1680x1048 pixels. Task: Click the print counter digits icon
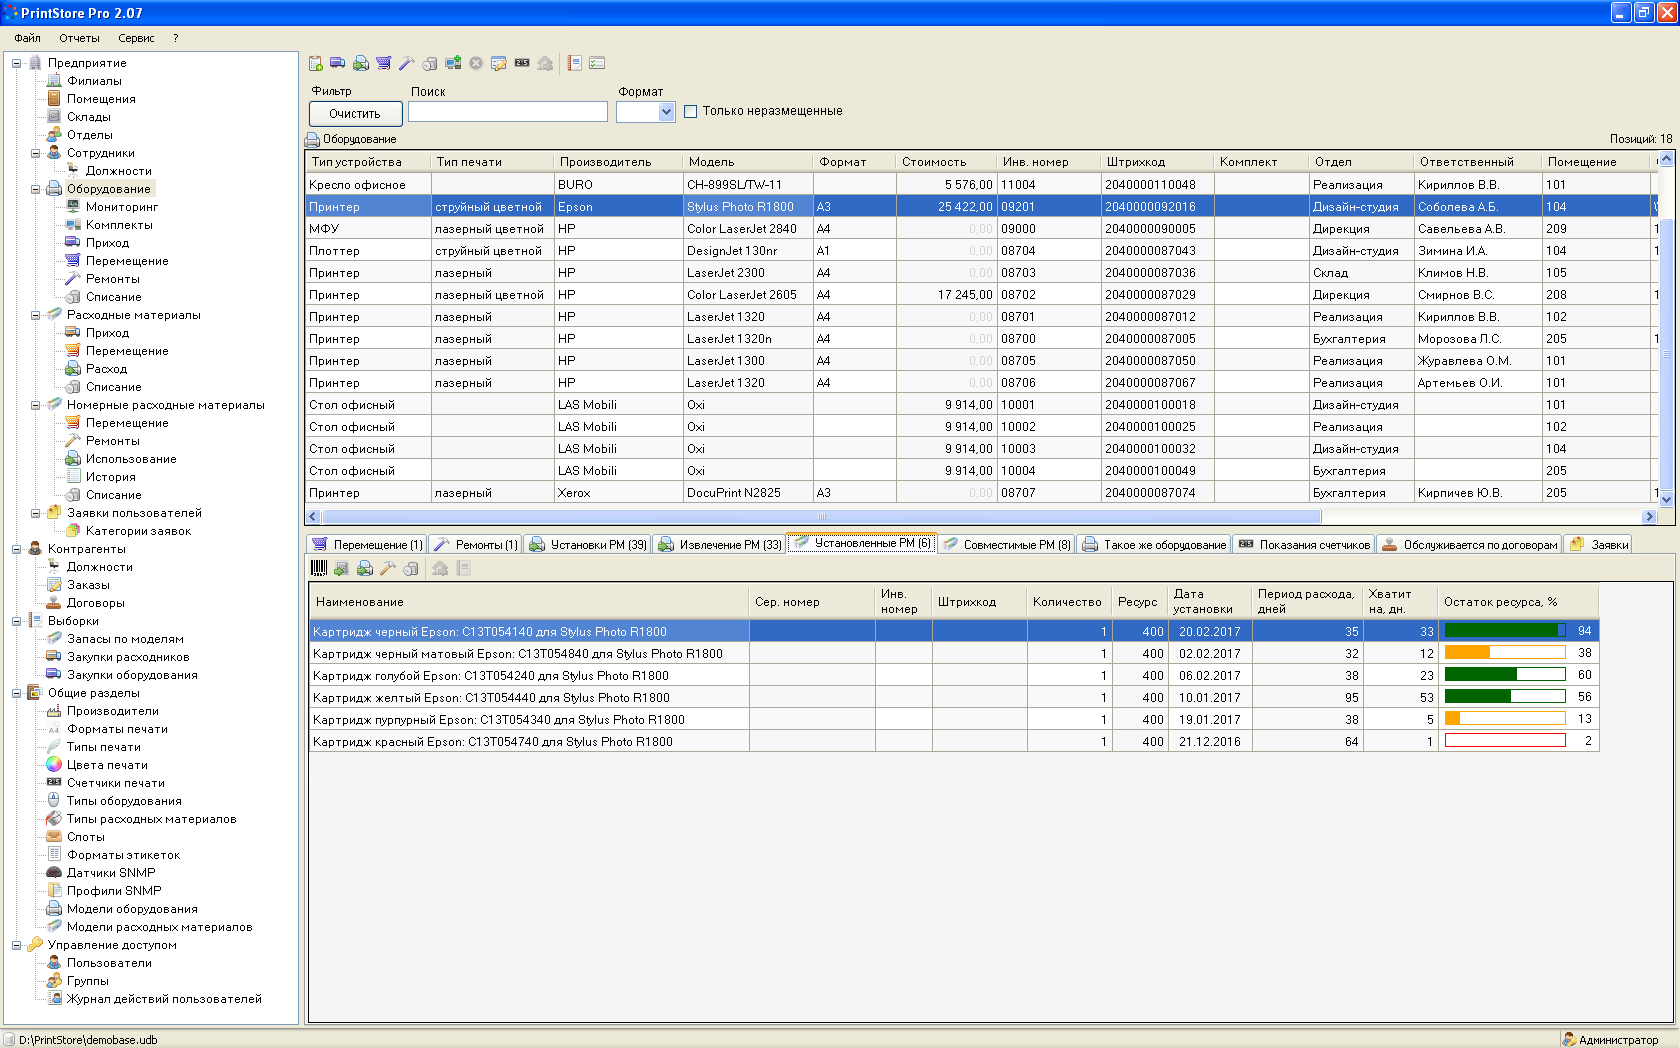point(522,63)
